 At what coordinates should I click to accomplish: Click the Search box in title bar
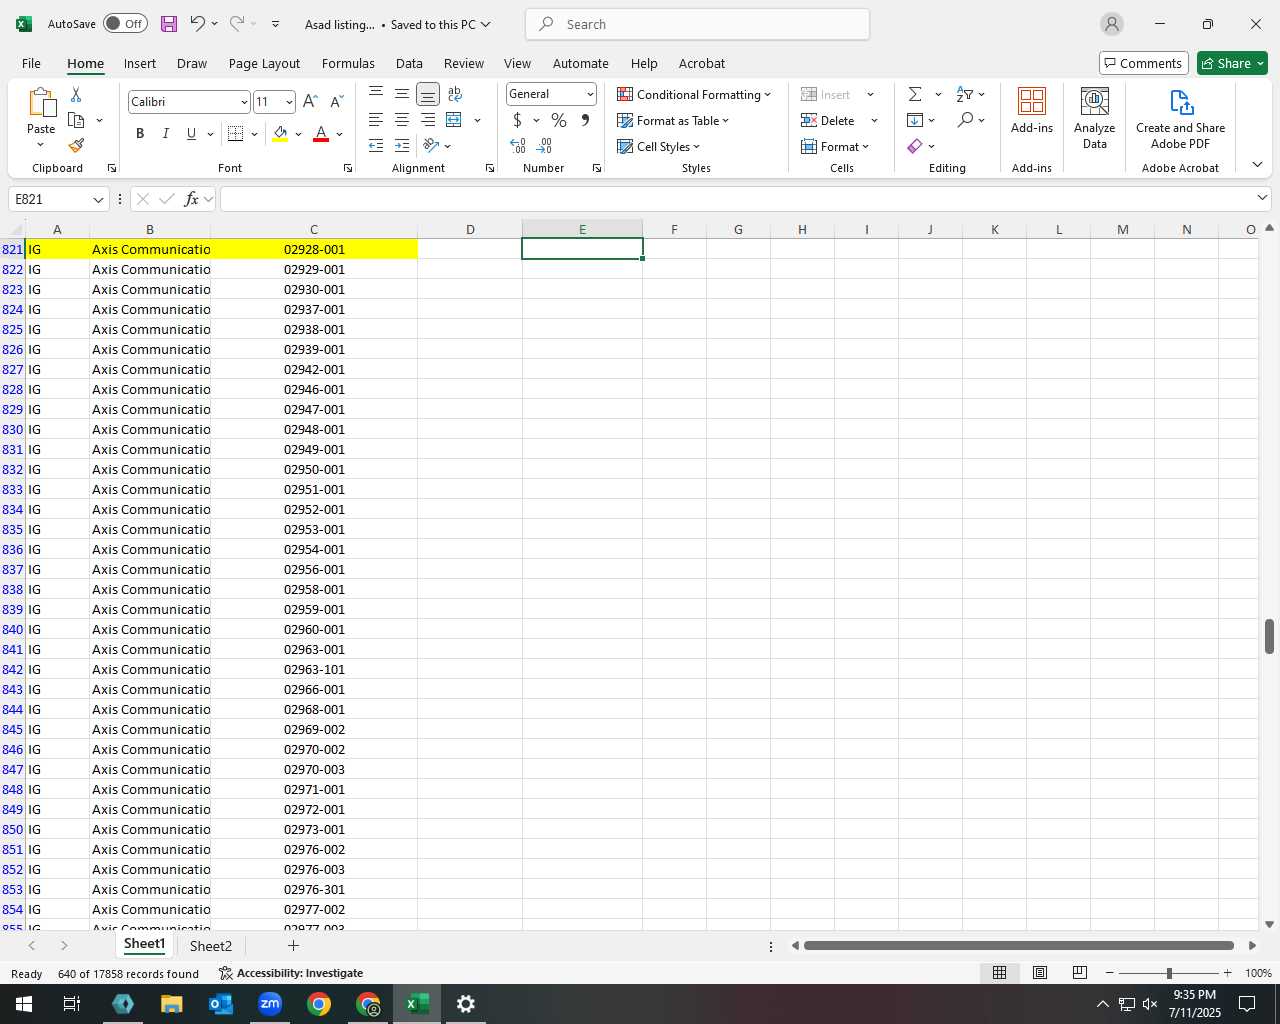point(697,24)
